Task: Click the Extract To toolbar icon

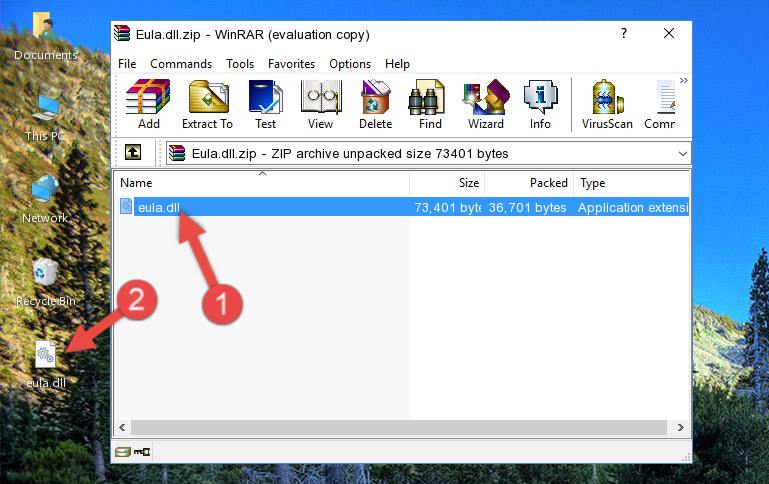Action: pos(208,104)
